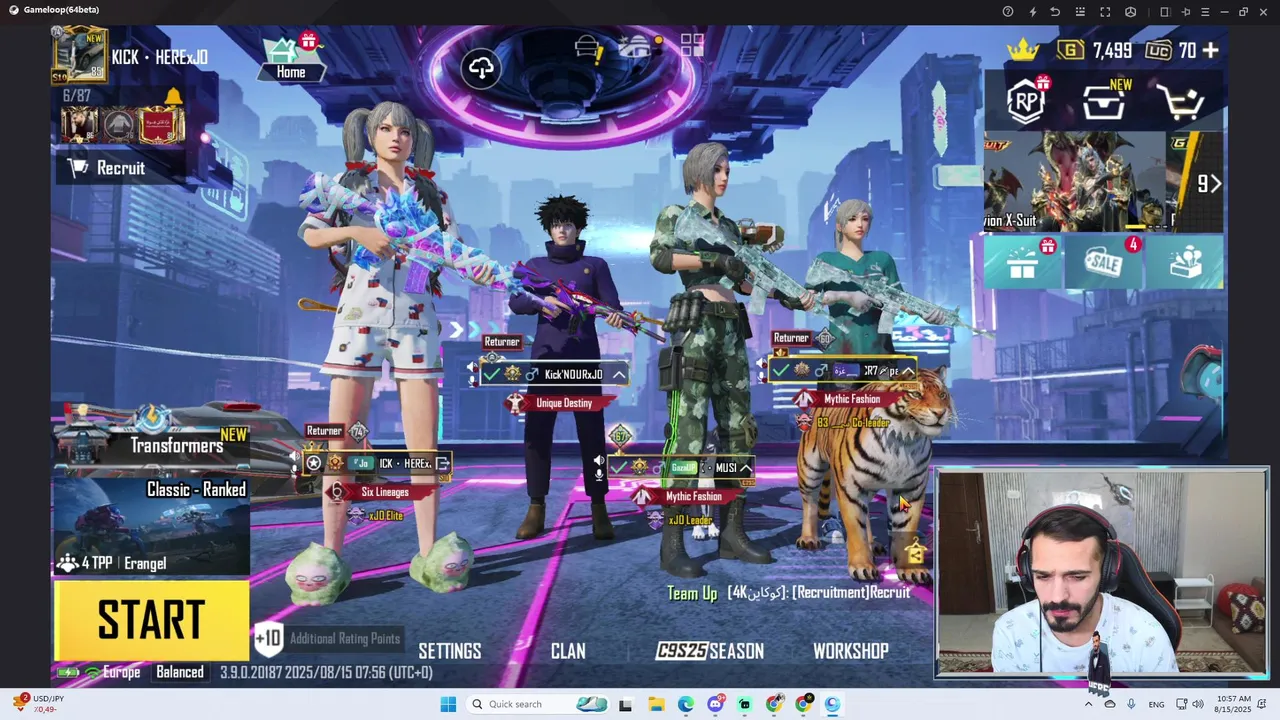Open the inventory crate marked NEW
Viewport: 1280px width, 720px height.
[x=1106, y=101]
